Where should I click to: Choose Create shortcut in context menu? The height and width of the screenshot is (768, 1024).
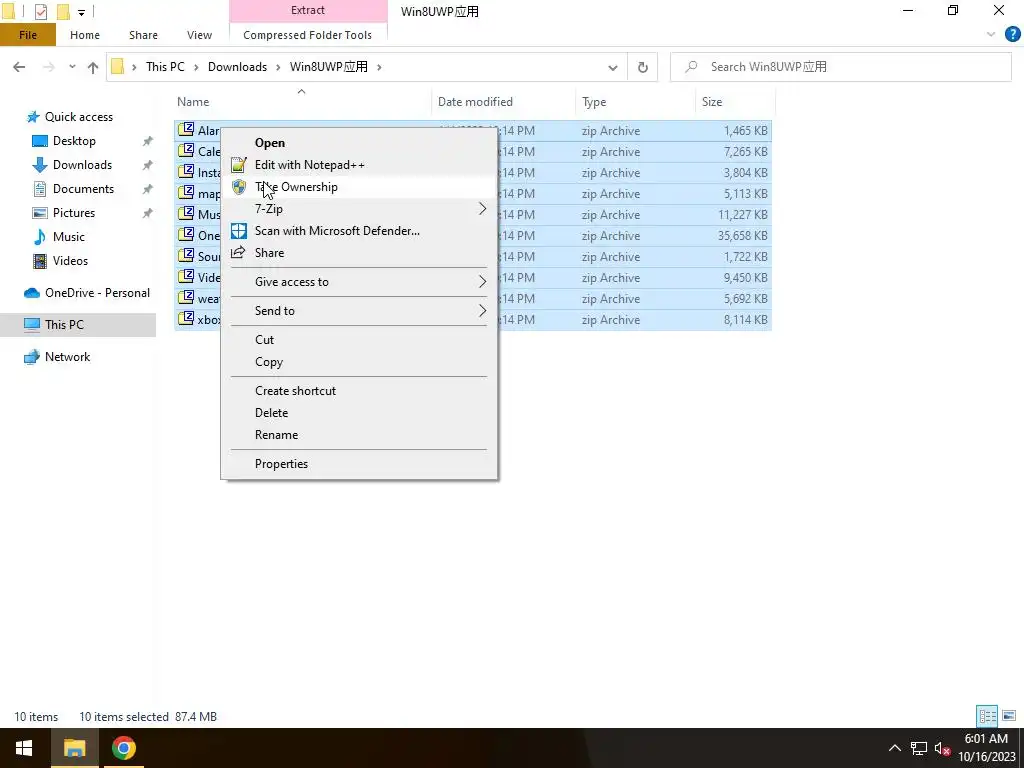tap(295, 391)
